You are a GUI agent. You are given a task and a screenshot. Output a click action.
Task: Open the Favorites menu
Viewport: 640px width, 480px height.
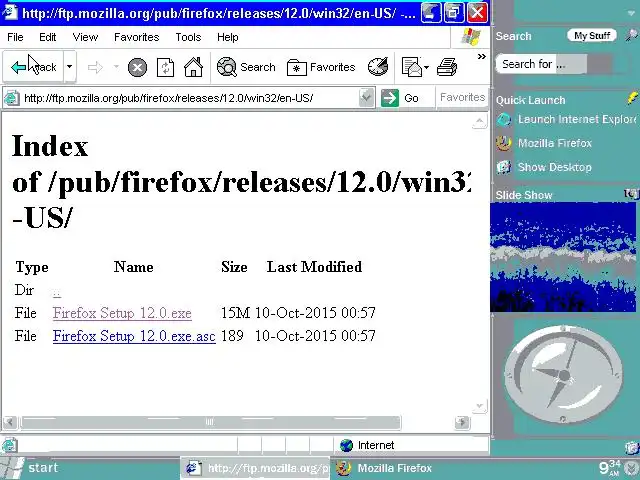point(136,37)
